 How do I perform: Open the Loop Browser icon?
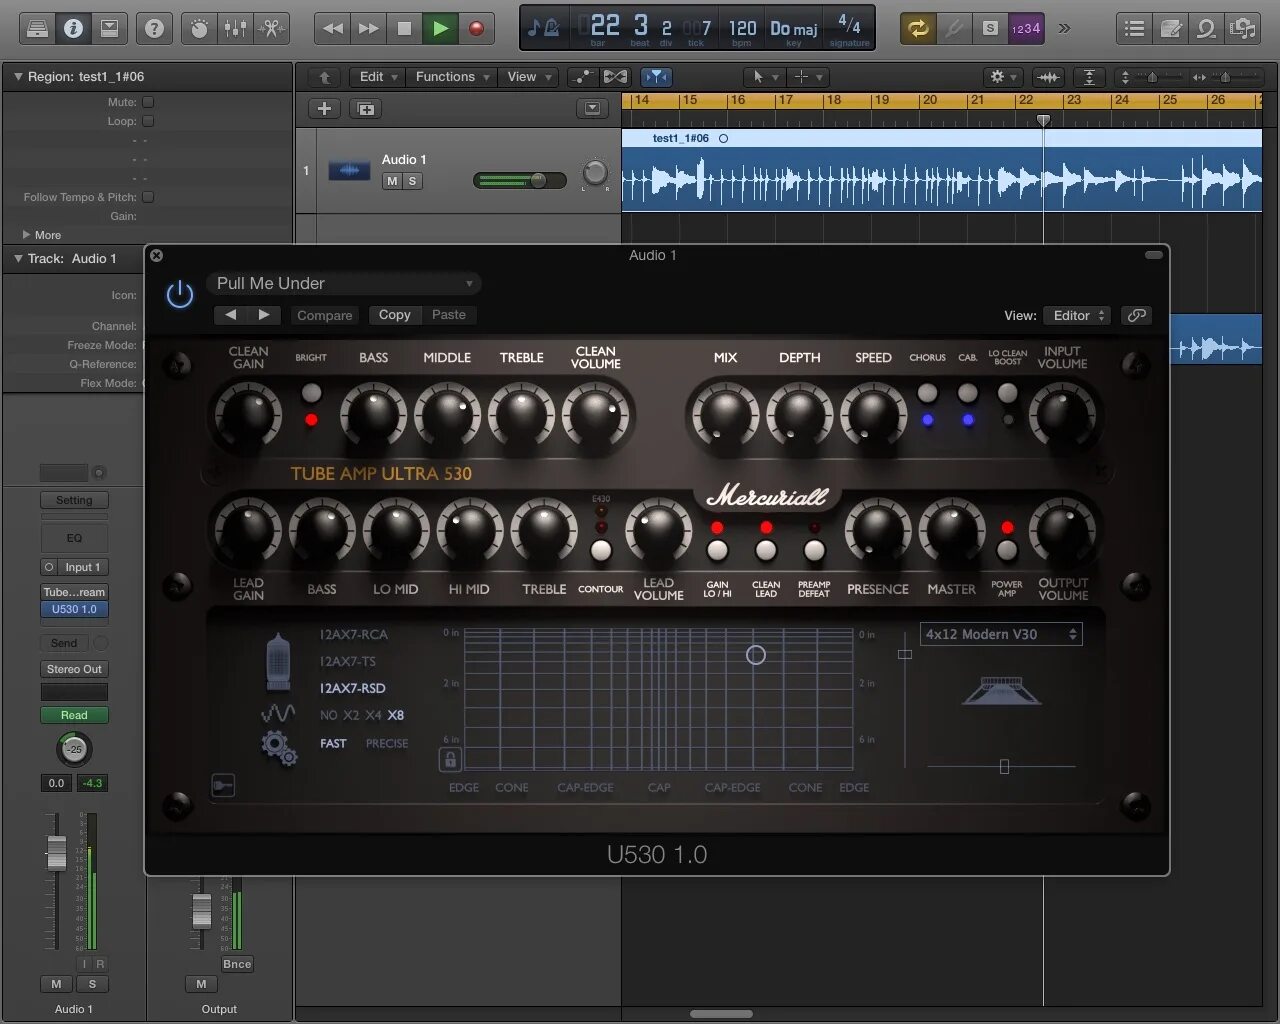pyautogui.click(x=1206, y=28)
